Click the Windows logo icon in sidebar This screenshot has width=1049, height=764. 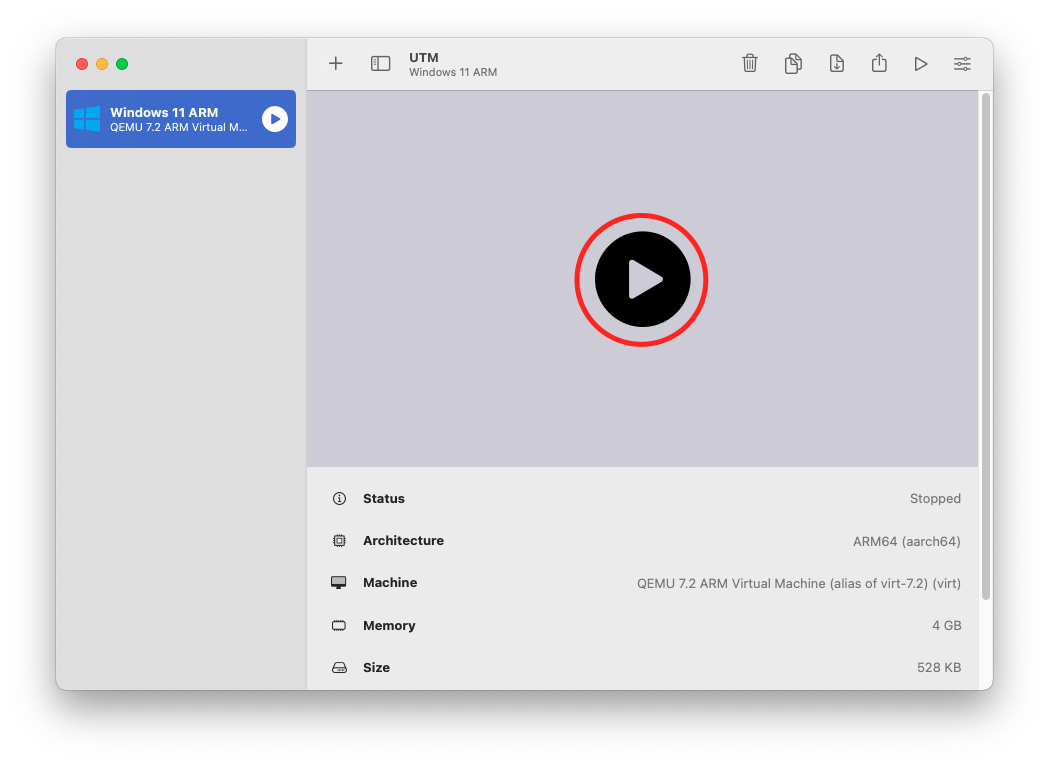pyautogui.click(x=87, y=119)
